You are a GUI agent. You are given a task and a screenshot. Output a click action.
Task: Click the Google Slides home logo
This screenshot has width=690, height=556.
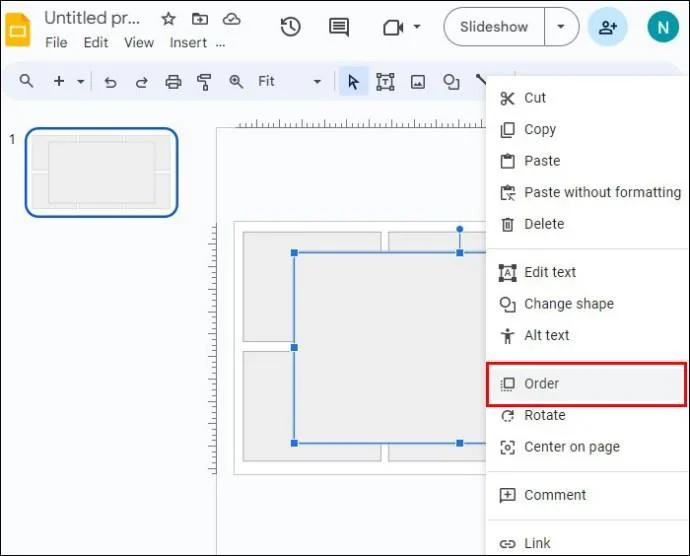point(18,29)
